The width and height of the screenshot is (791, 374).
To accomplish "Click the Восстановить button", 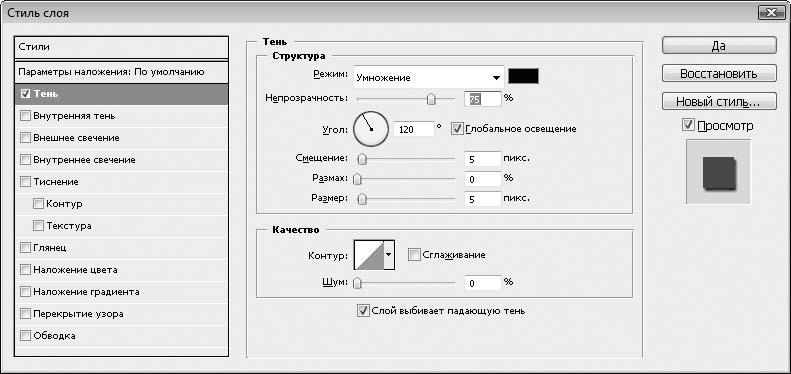I will [x=719, y=73].
